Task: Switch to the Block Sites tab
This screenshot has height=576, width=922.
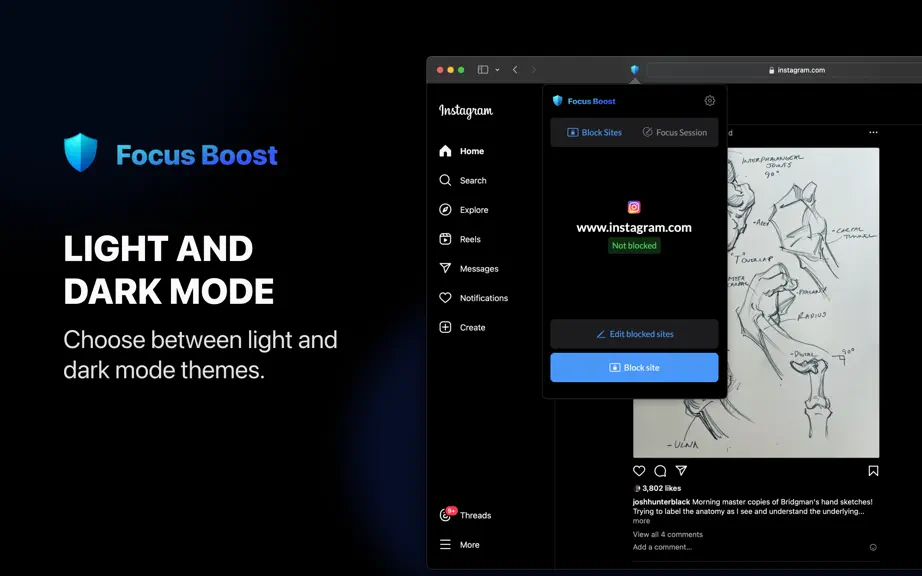Action: point(594,132)
